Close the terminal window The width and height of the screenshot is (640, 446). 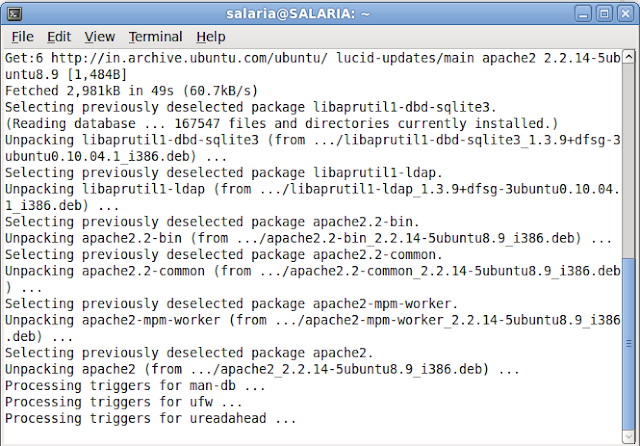[x=625, y=14]
